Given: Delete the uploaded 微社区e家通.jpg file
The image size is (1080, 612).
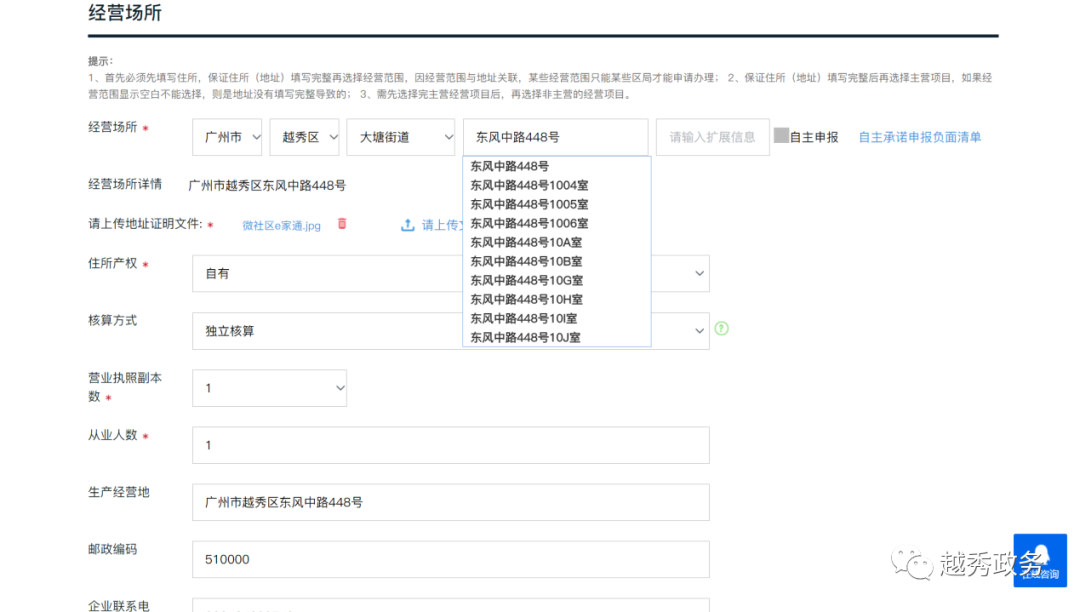Looking at the screenshot, I should point(342,224).
